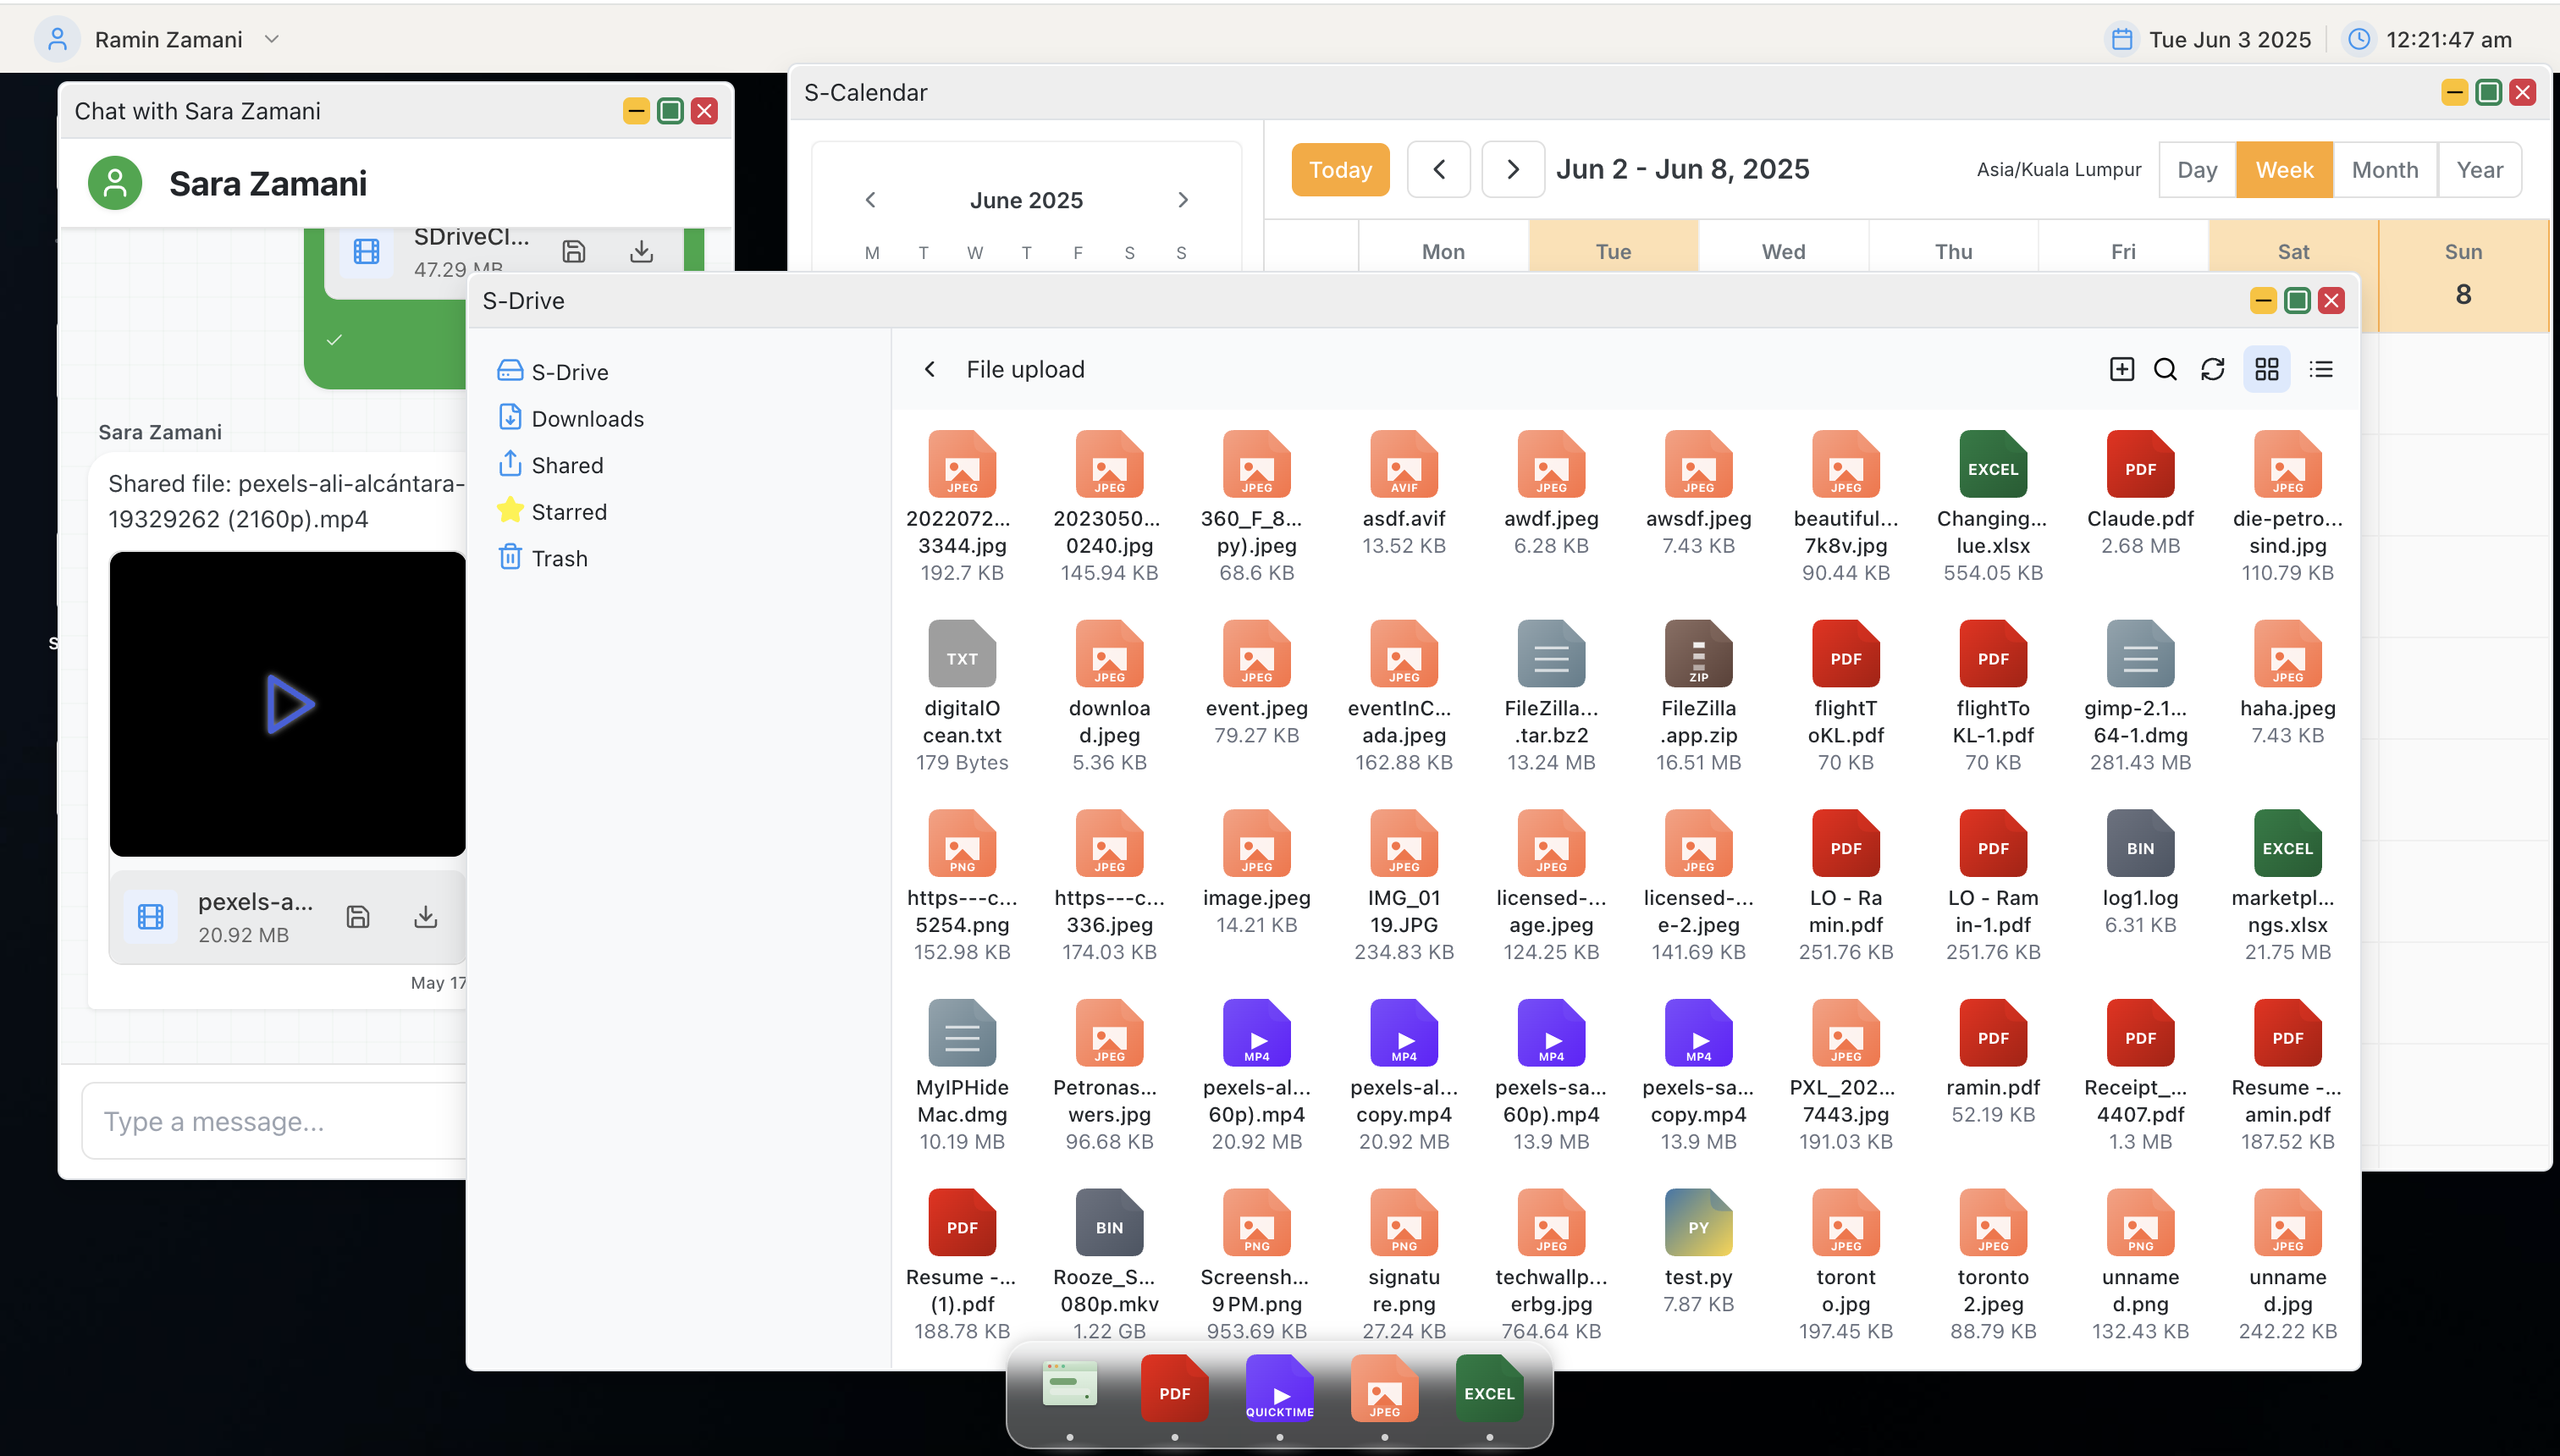The width and height of the screenshot is (2560, 1456).
Task: Refresh the S-Drive file list
Action: tap(2213, 369)
